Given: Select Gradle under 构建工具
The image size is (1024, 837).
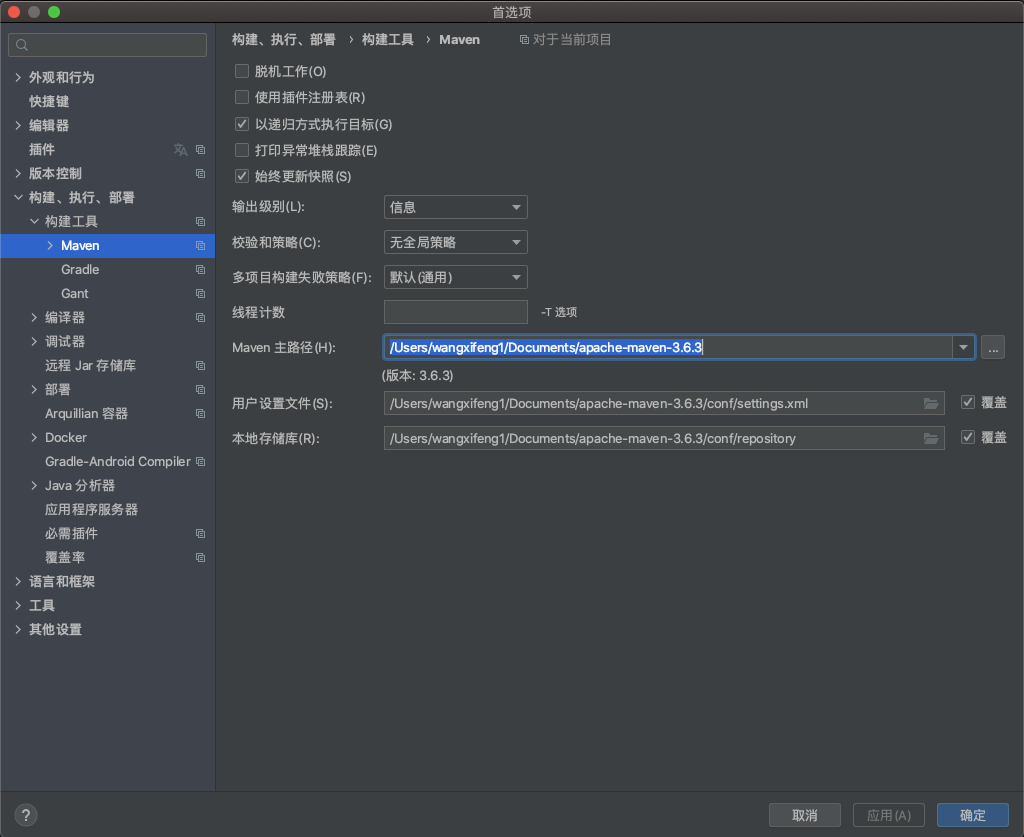Looking at the screenshot, I should (x=80, y=270).
